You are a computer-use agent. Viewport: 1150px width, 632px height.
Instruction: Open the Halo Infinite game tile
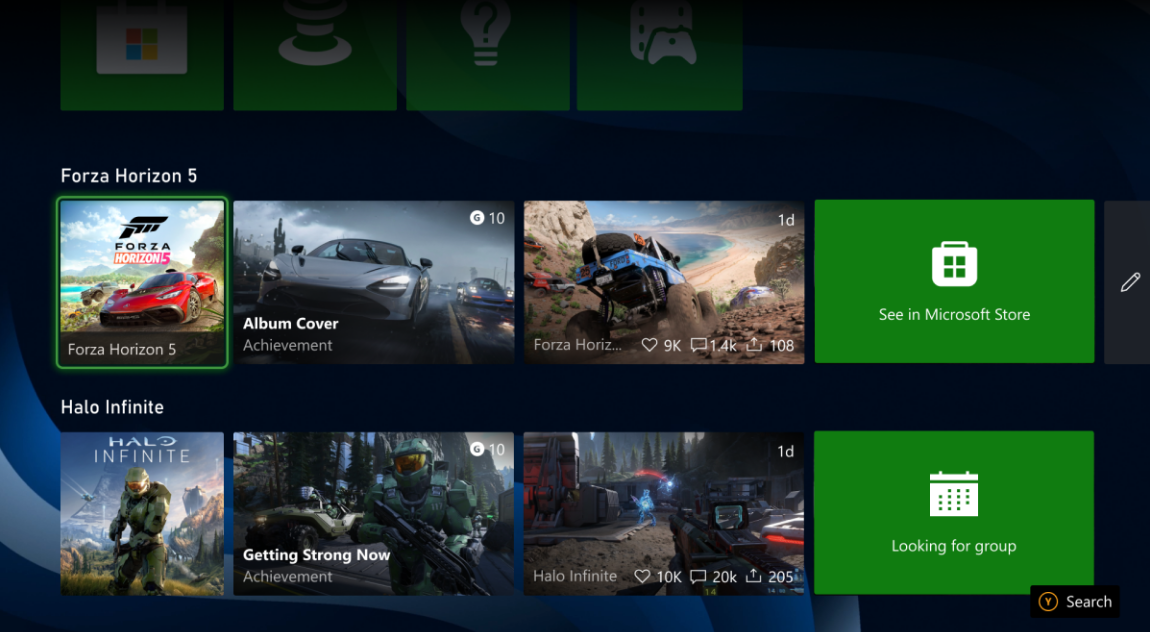click(142, 513)
